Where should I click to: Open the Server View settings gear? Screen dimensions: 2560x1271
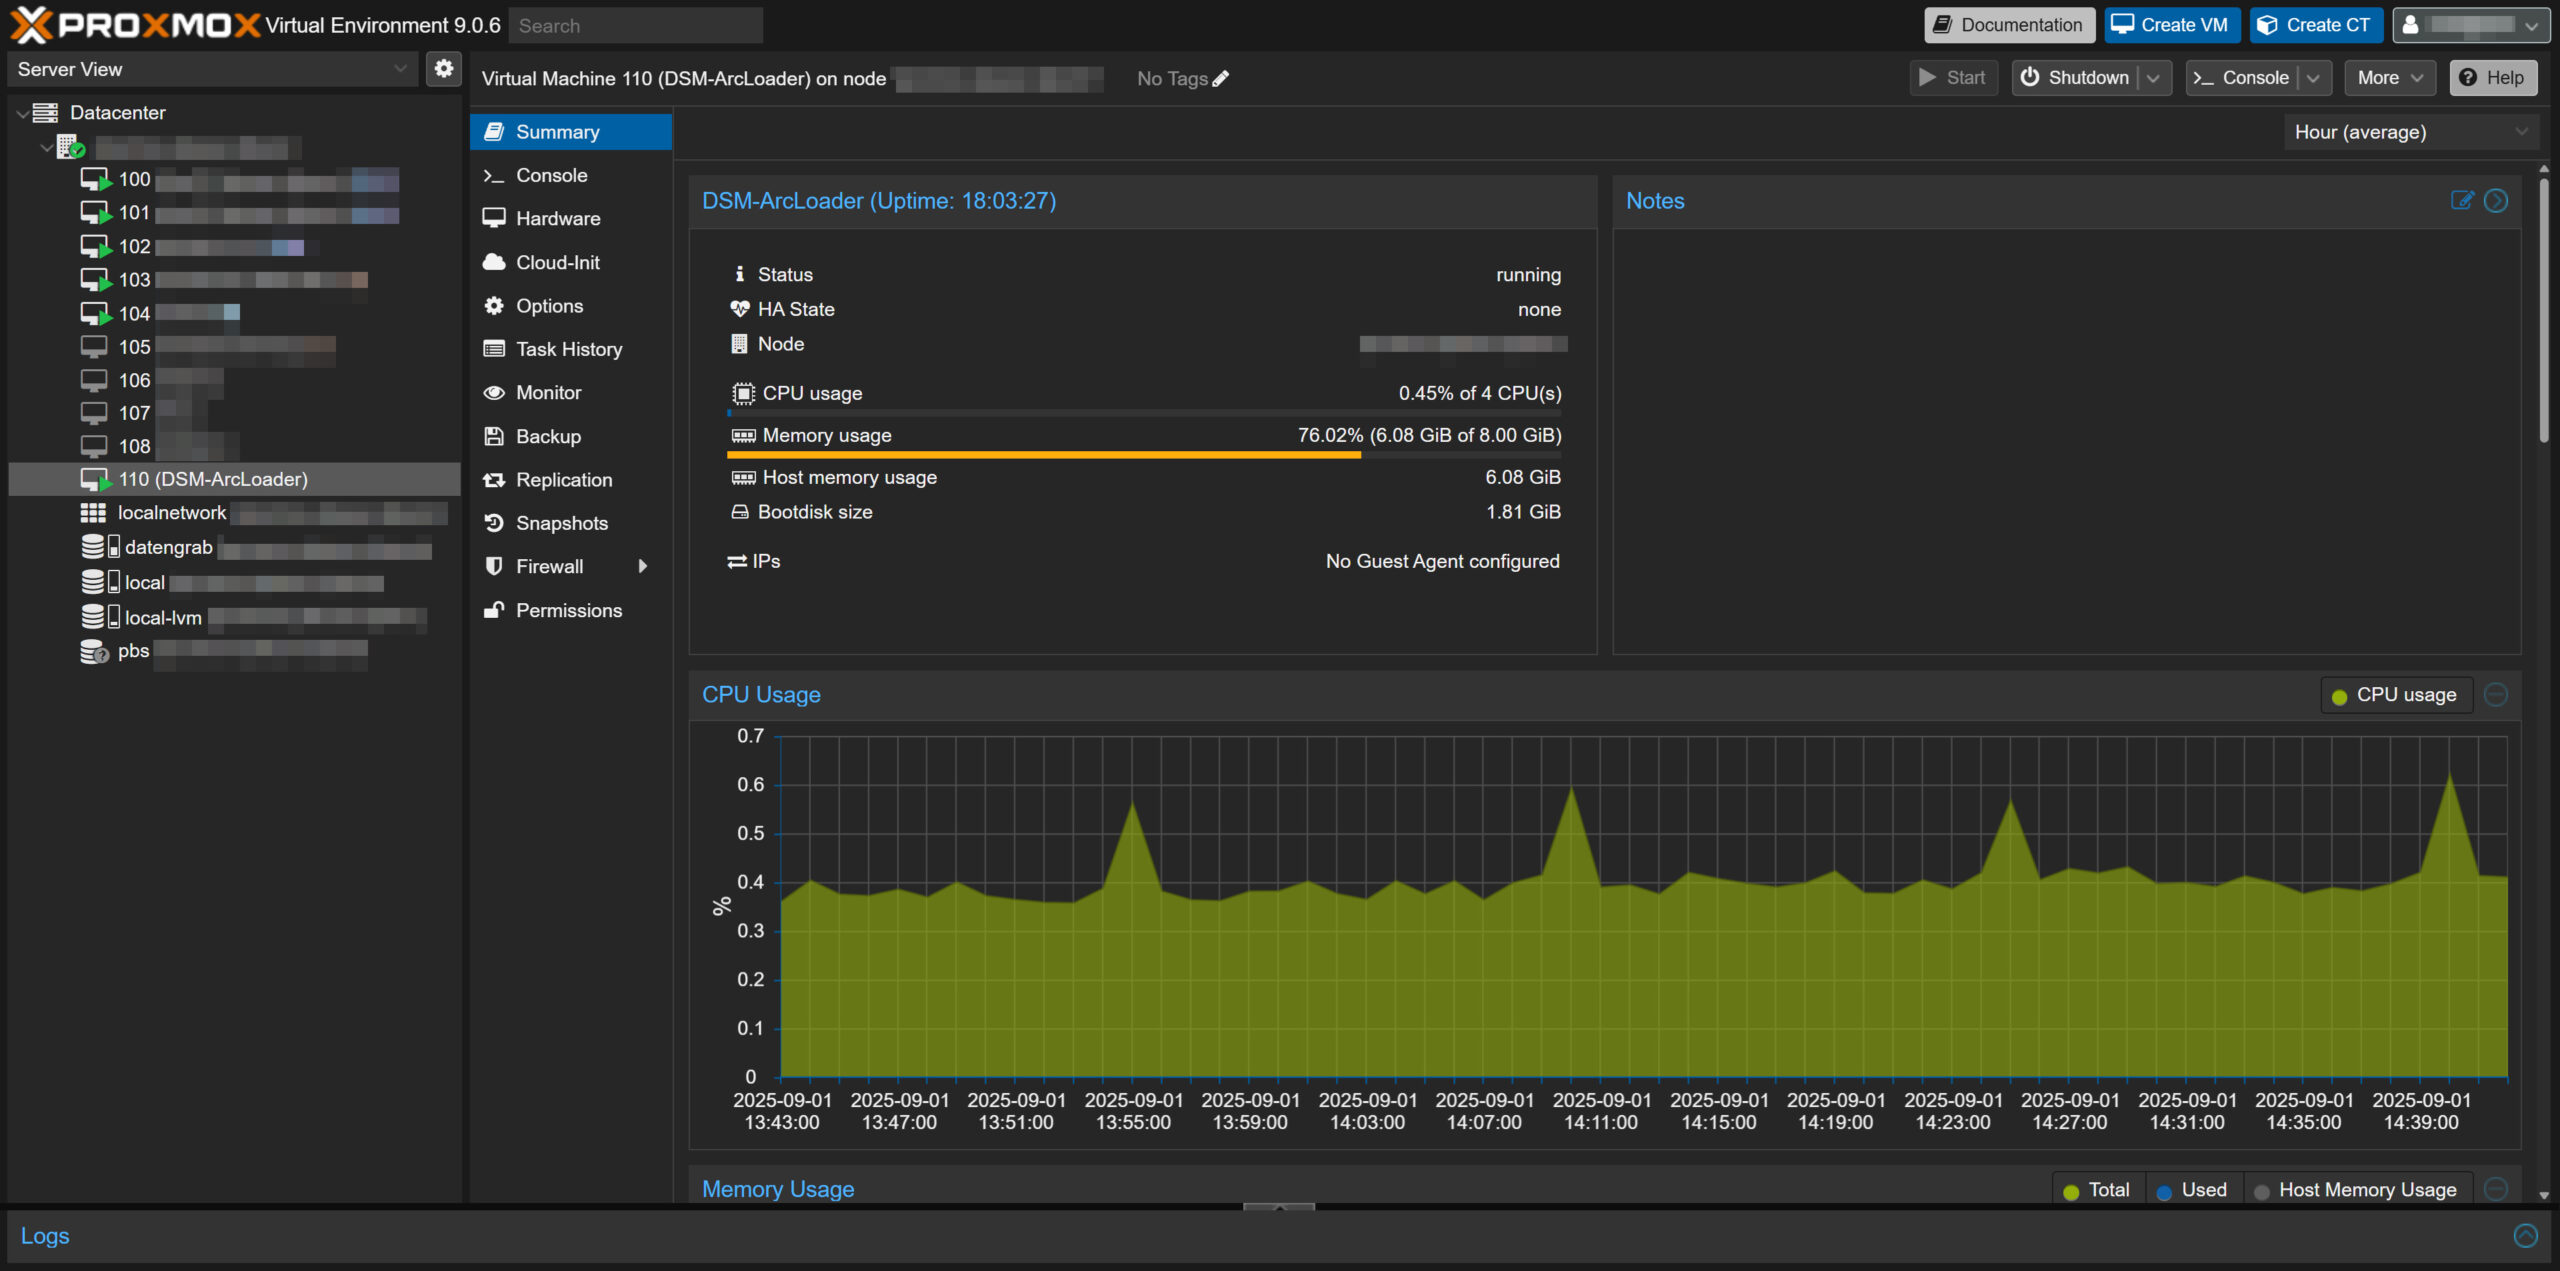click(443, 69)
